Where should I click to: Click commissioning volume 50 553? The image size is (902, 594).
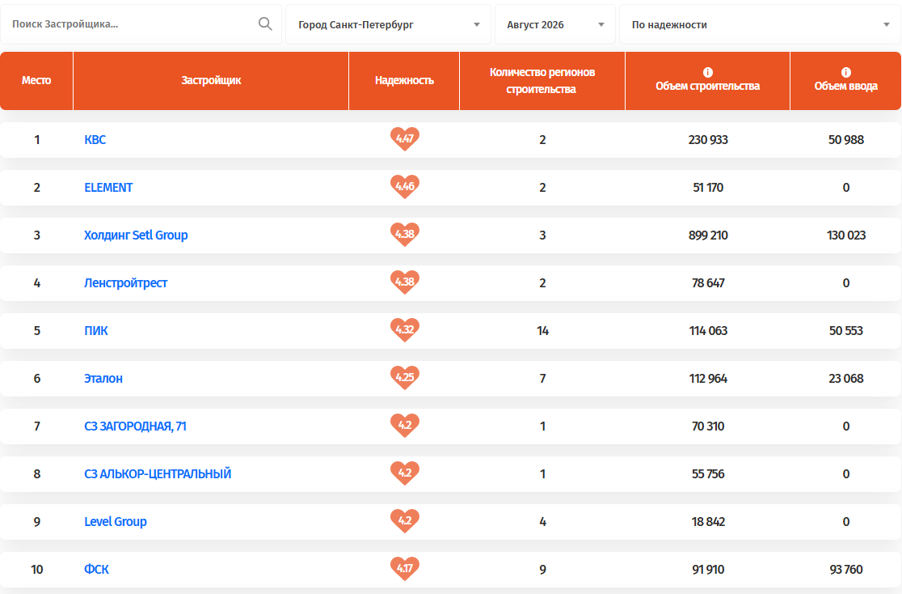tap(846, 331)
